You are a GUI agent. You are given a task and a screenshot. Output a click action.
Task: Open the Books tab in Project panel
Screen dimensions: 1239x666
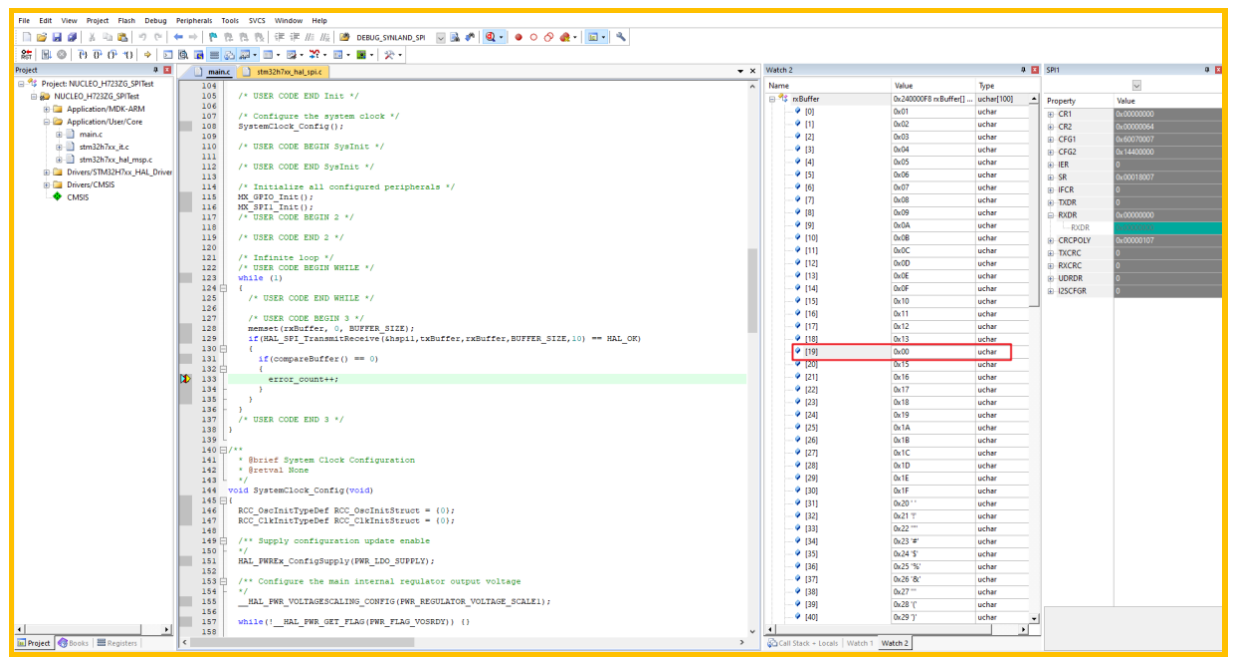pos(73,643)
